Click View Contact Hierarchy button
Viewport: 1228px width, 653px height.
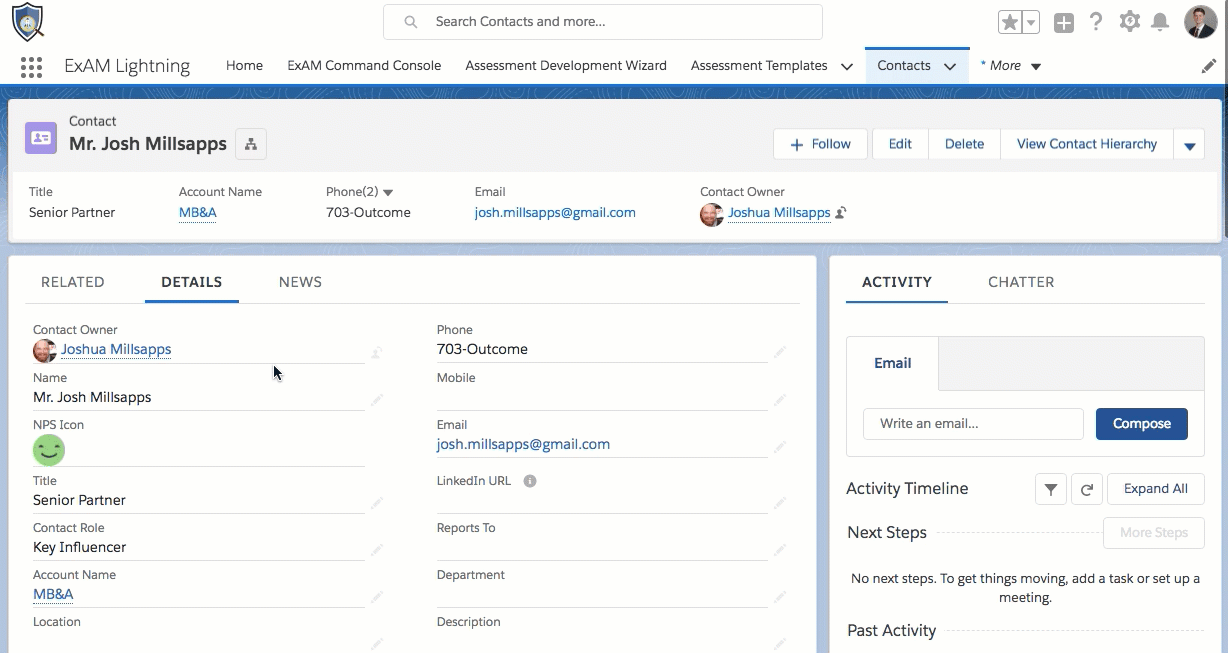(x=1087, y=144)
